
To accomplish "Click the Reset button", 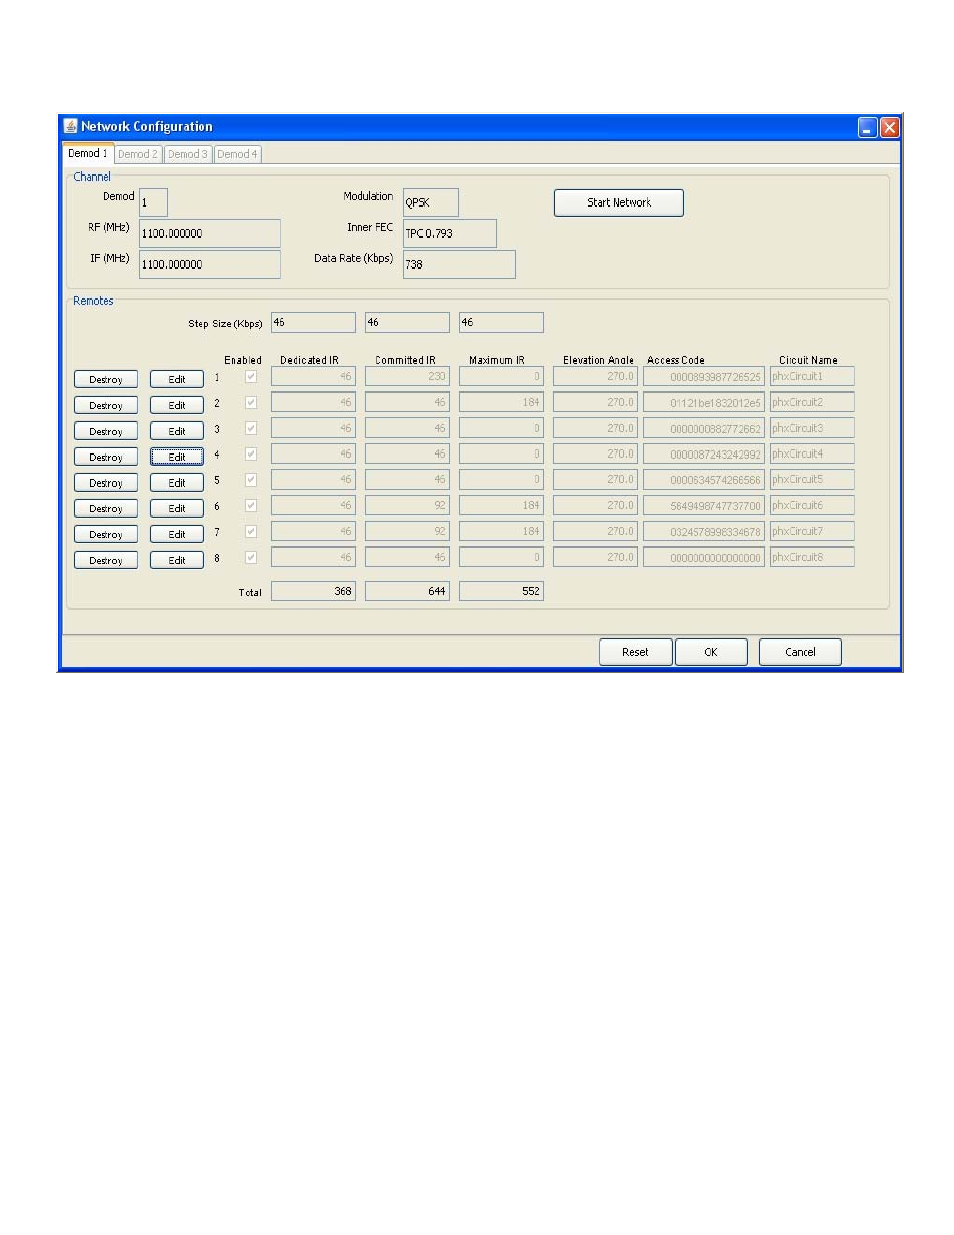I will click(x=635, y=652).
